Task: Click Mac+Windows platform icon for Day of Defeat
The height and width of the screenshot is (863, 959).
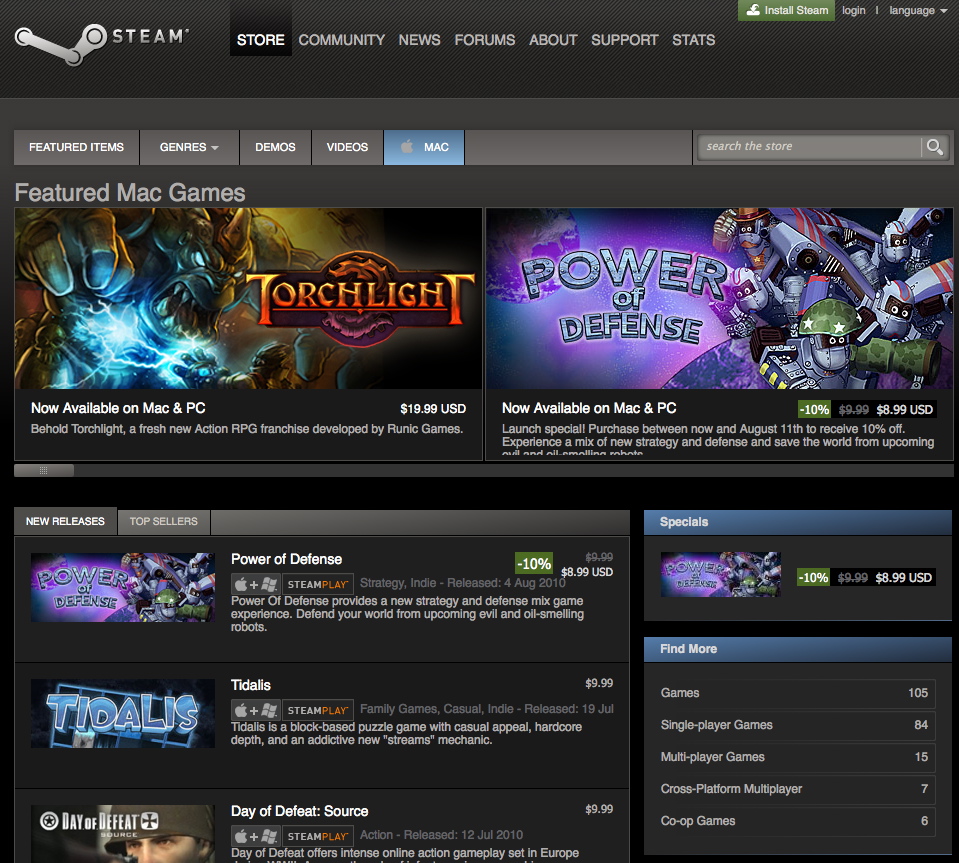Action: pyautogui.click(x=256, y=836)
